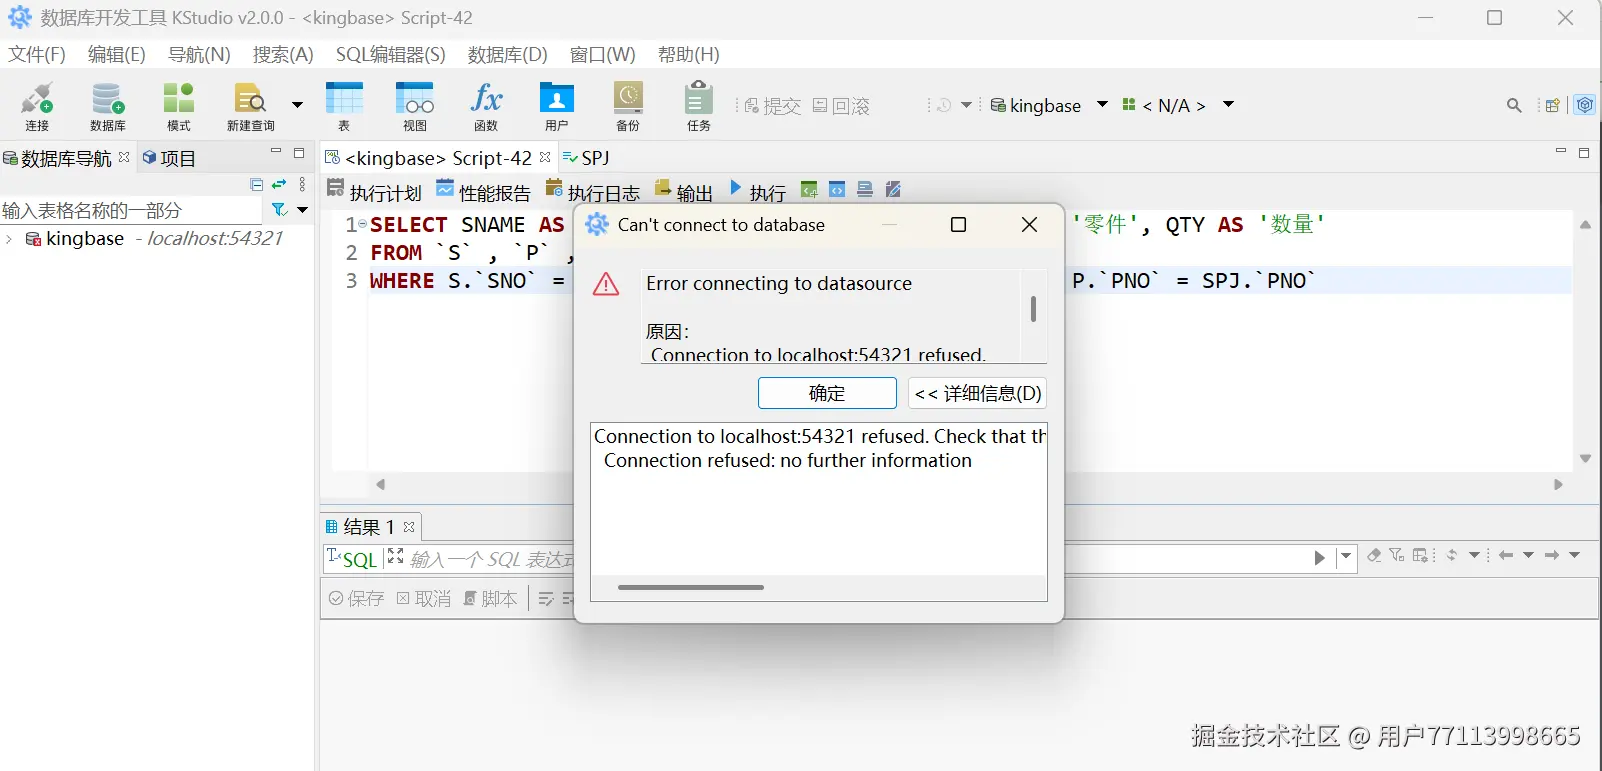Open the 搜索(A) menu
This screenshot has width=1602, height=771.
click(x=283, y=54)
